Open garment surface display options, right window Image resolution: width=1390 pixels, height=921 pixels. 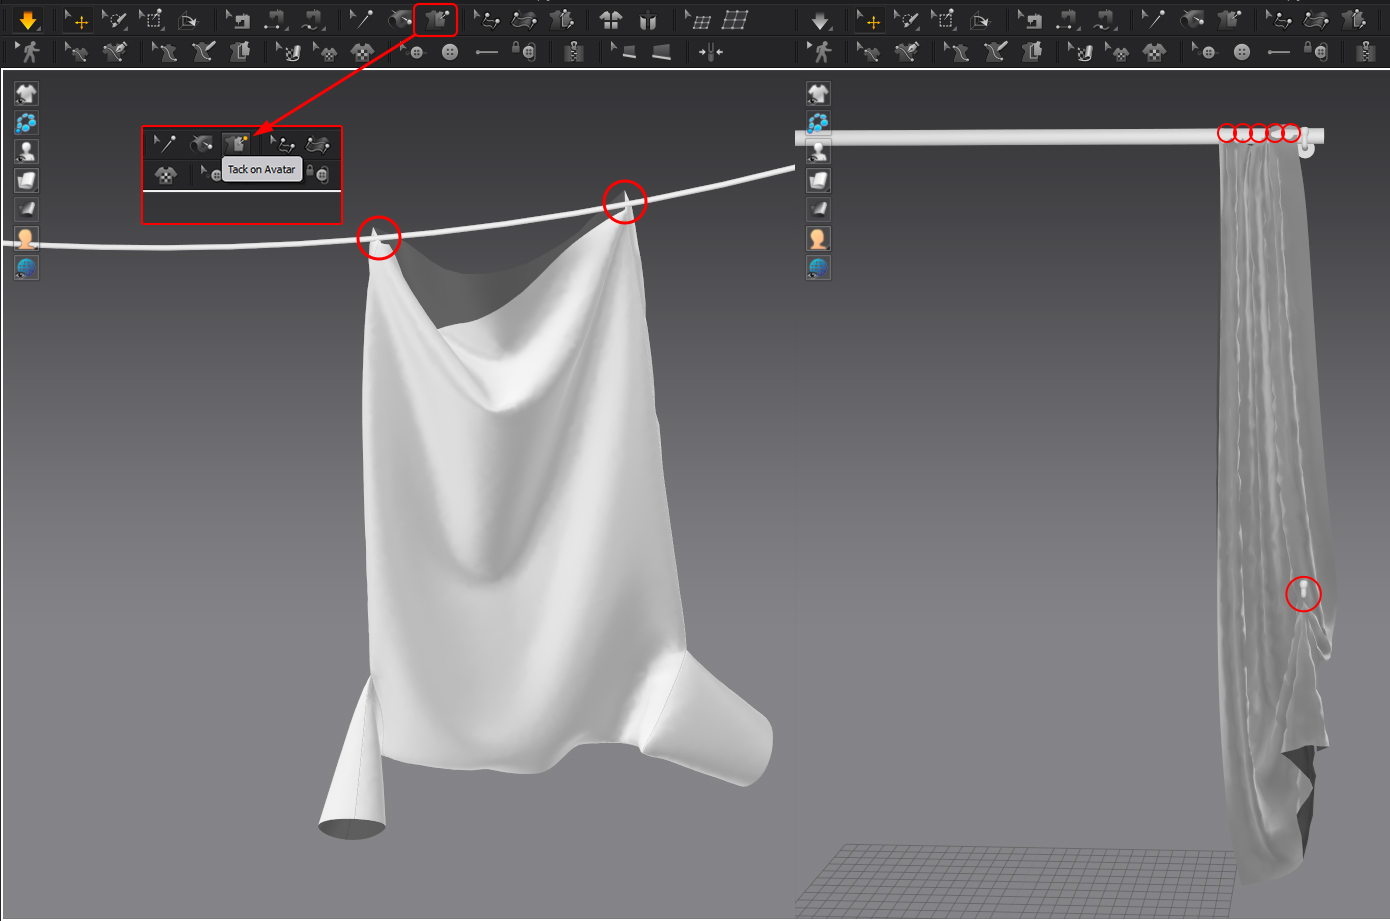[x=818, y=181]
